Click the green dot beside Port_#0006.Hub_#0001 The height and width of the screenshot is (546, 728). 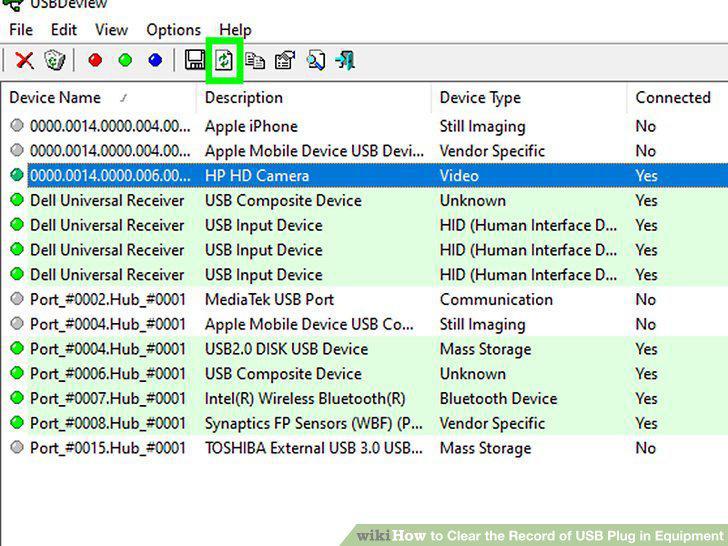click(17, 373)
